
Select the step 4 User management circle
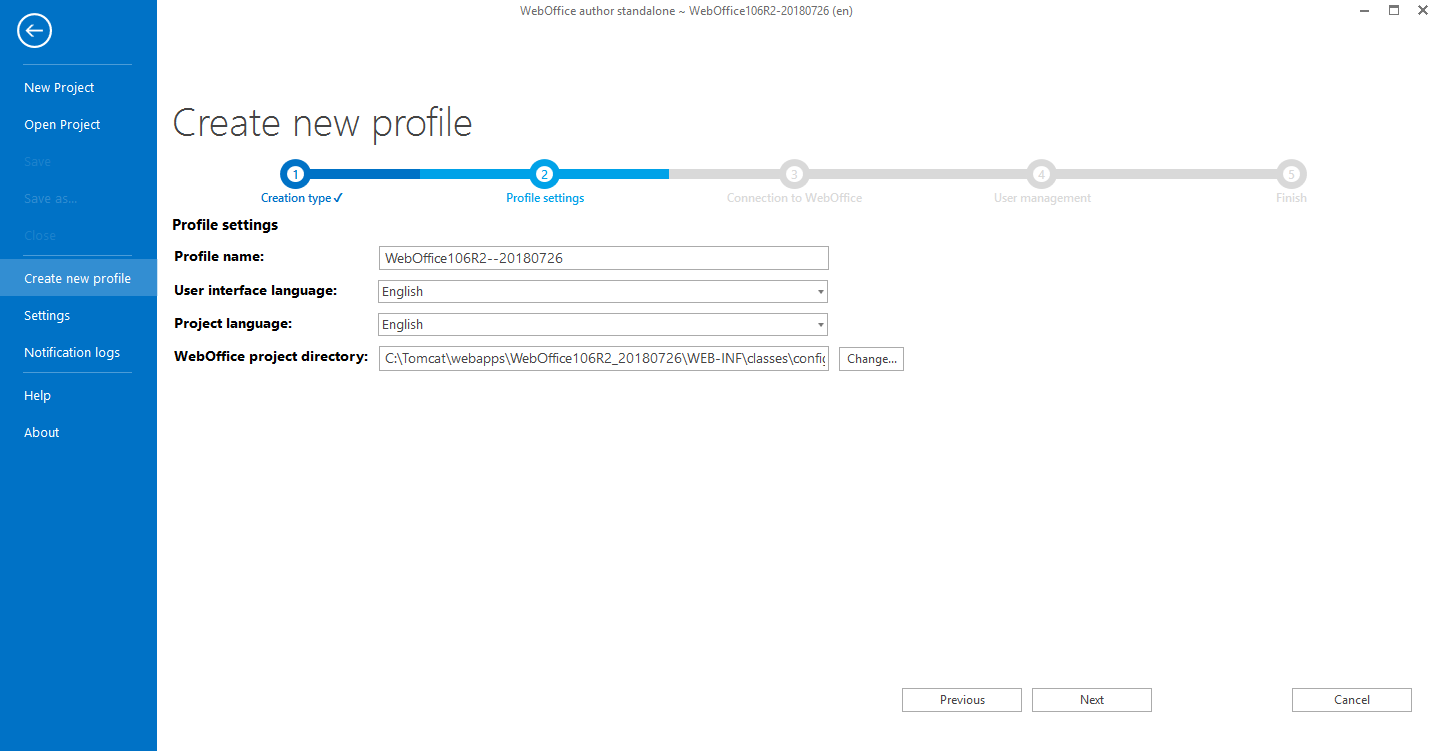tap(1041, 173)
